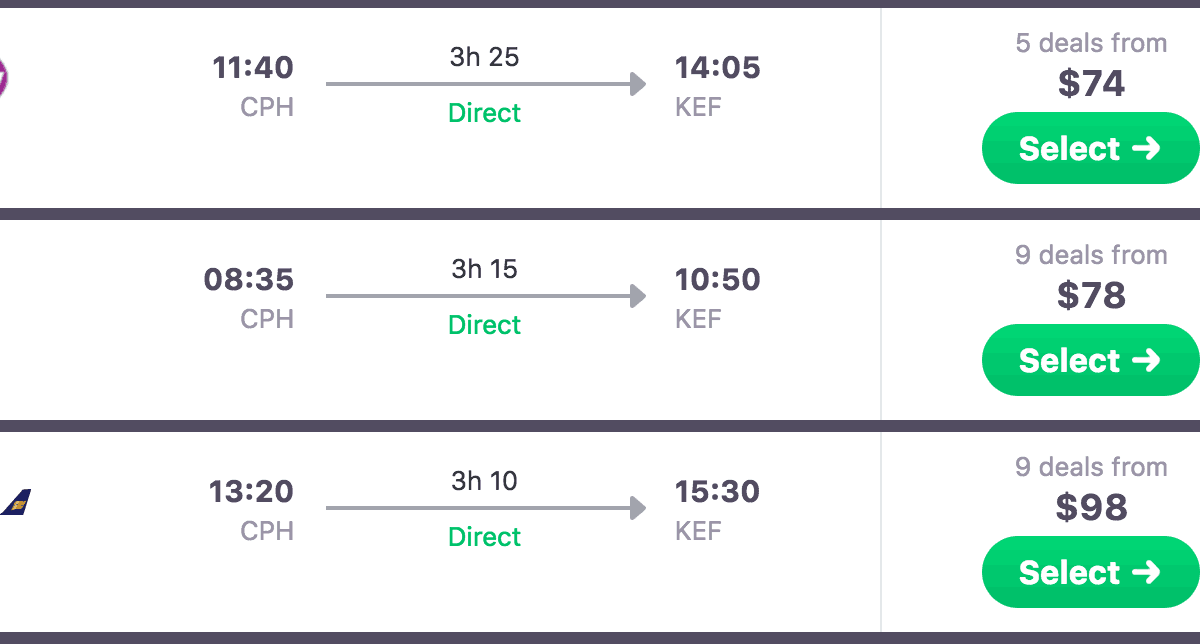Click the Direct label under 3h 10

pos(485,537)
